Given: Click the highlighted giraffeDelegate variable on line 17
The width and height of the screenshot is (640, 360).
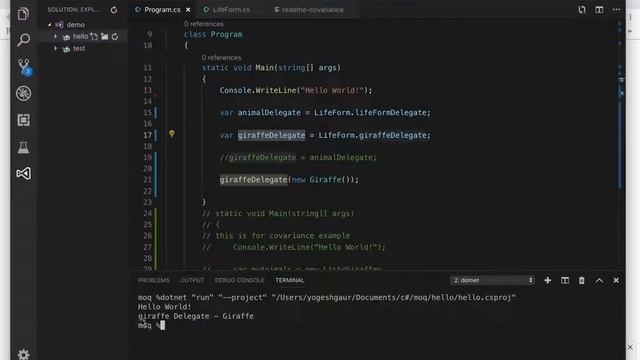Looking at the screenshot, I should (271, 135).
